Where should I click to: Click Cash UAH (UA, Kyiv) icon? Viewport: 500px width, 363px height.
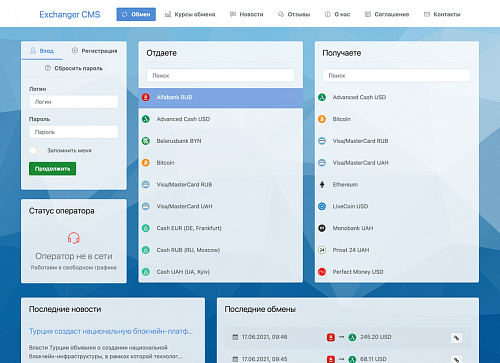pyautogui.click(x=146, y=272)
